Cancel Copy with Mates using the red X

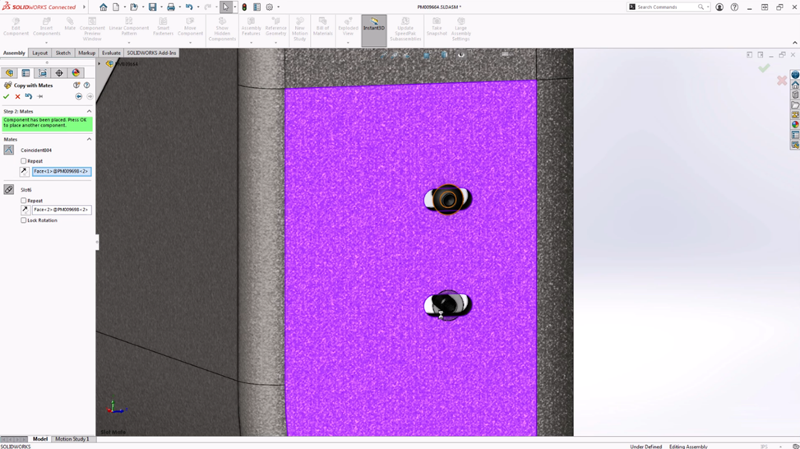click(x=17, y=97)
